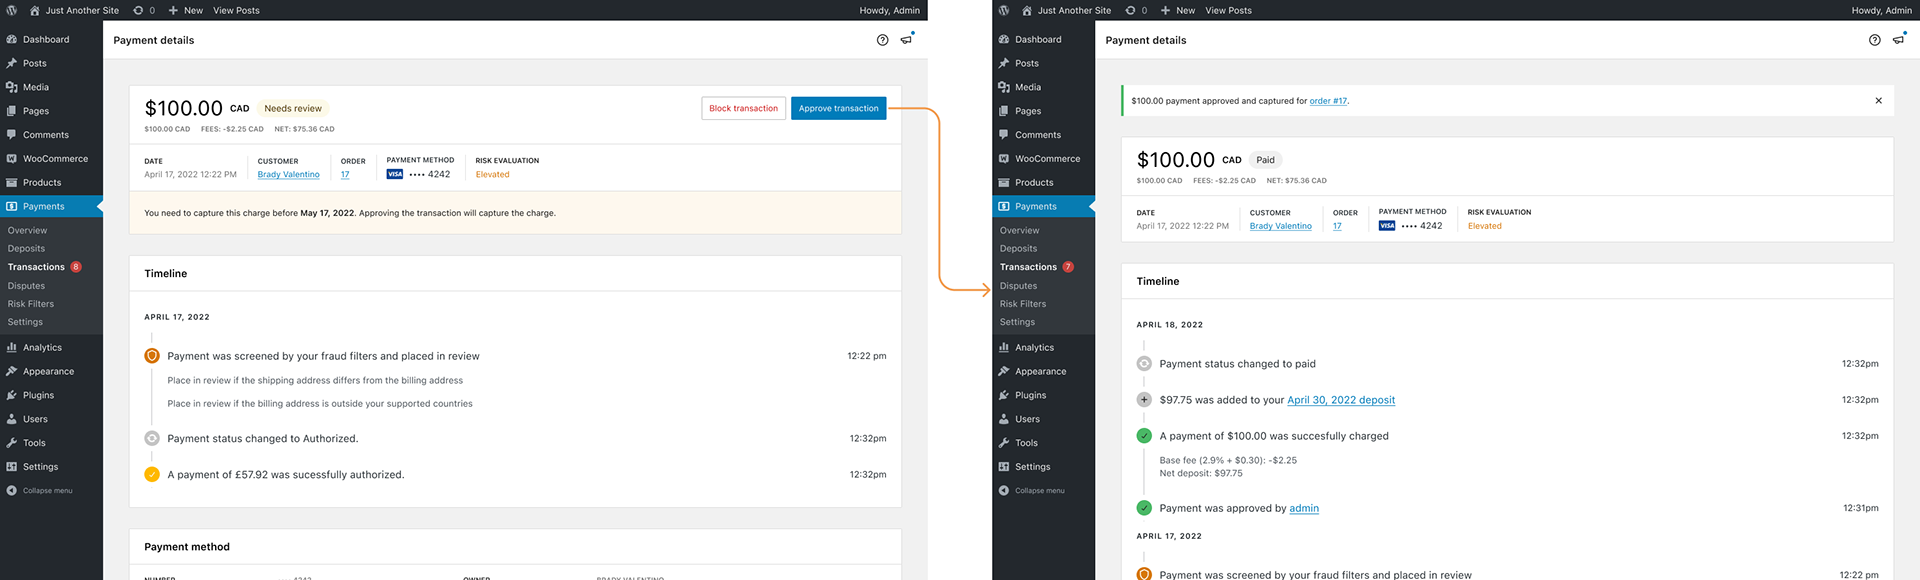The height and width of the screenshot is (580, 1920).
Task: Open Brady Valentino customer link in right window
Action: click(x=1280, y=226)
